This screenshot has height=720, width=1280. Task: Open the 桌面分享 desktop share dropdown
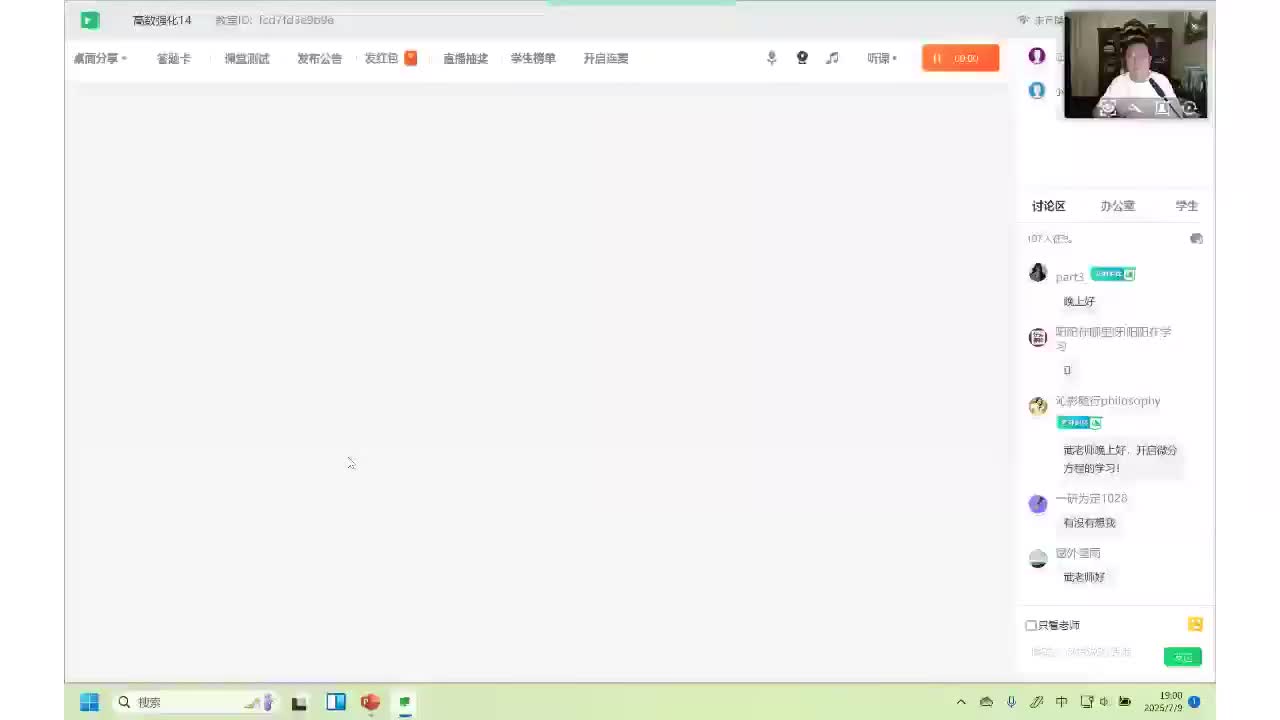tap(100, 59)
